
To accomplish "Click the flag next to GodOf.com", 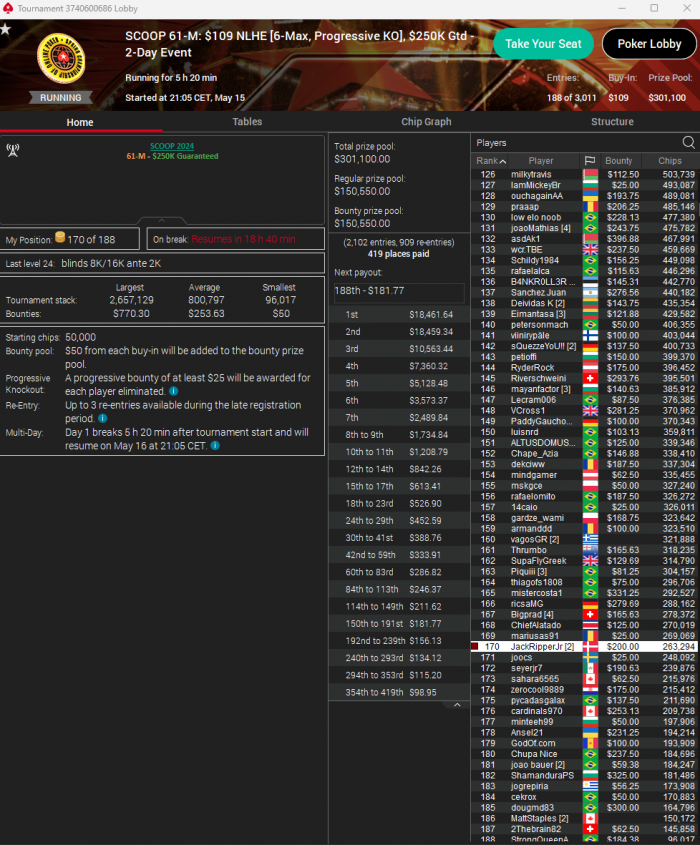I will coord(590,743).
